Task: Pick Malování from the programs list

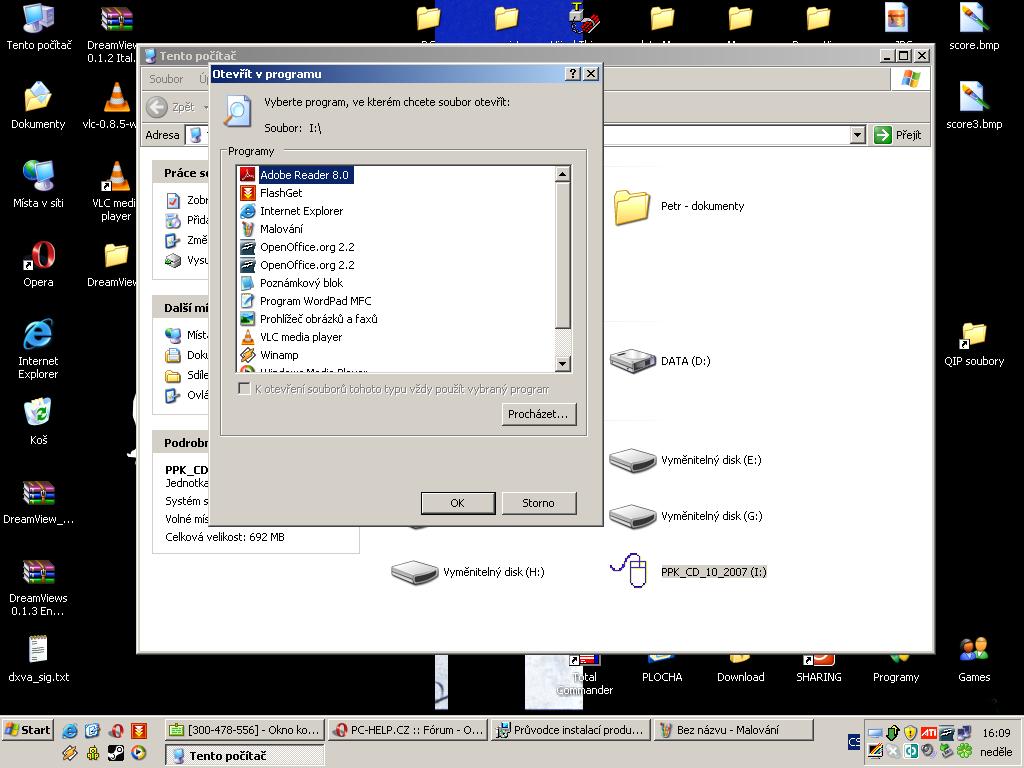Action: tap(281, 229)
